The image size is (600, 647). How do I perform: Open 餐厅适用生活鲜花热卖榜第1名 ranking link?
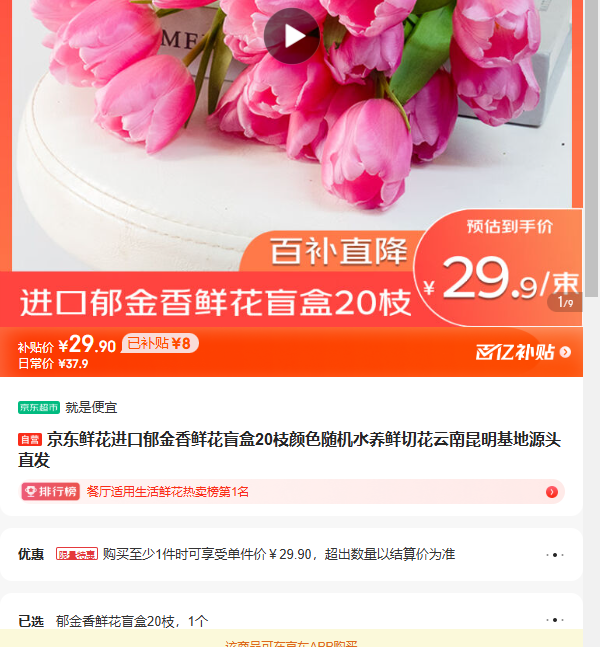coord(168,492)
